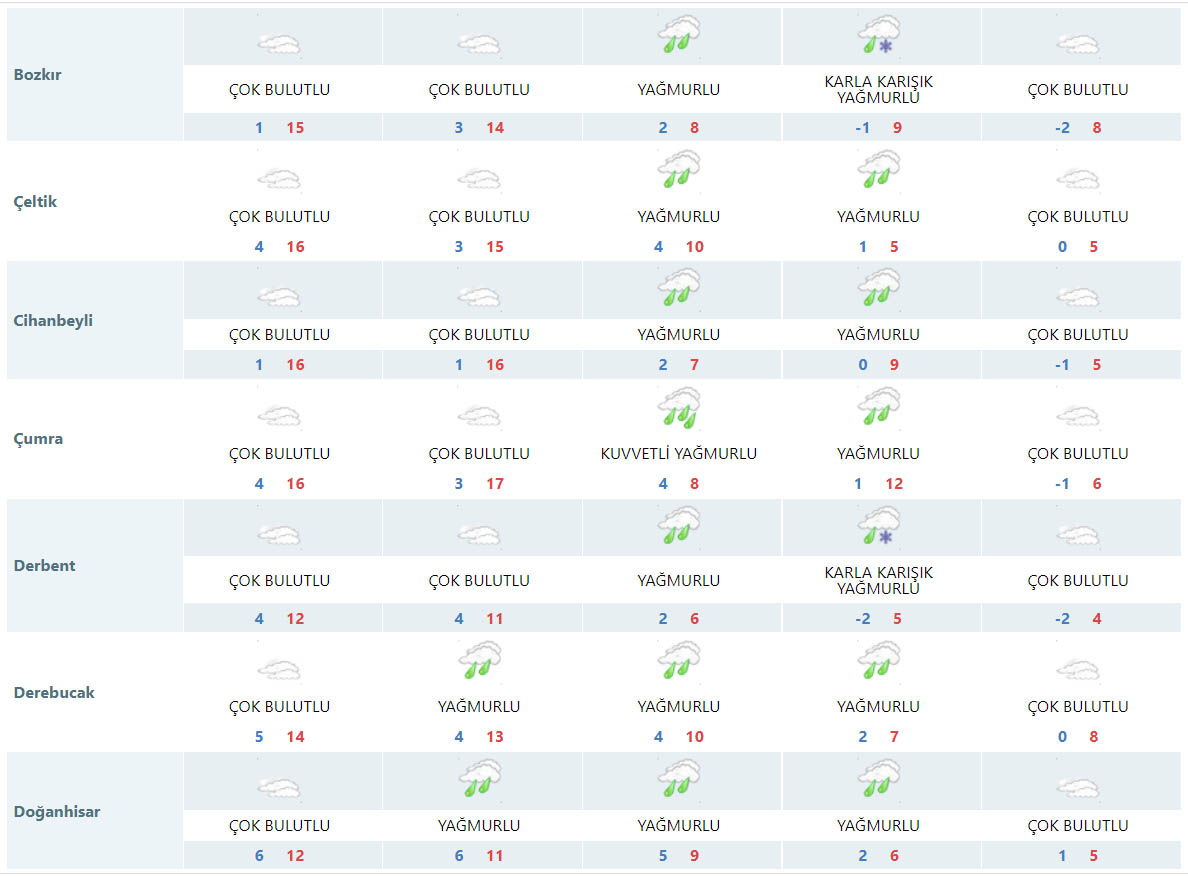Select the Doğanhisar district name
Image resolution: width=1188 pixels, height=877 pixels.
pyautogui.click(x=57, y=811)
